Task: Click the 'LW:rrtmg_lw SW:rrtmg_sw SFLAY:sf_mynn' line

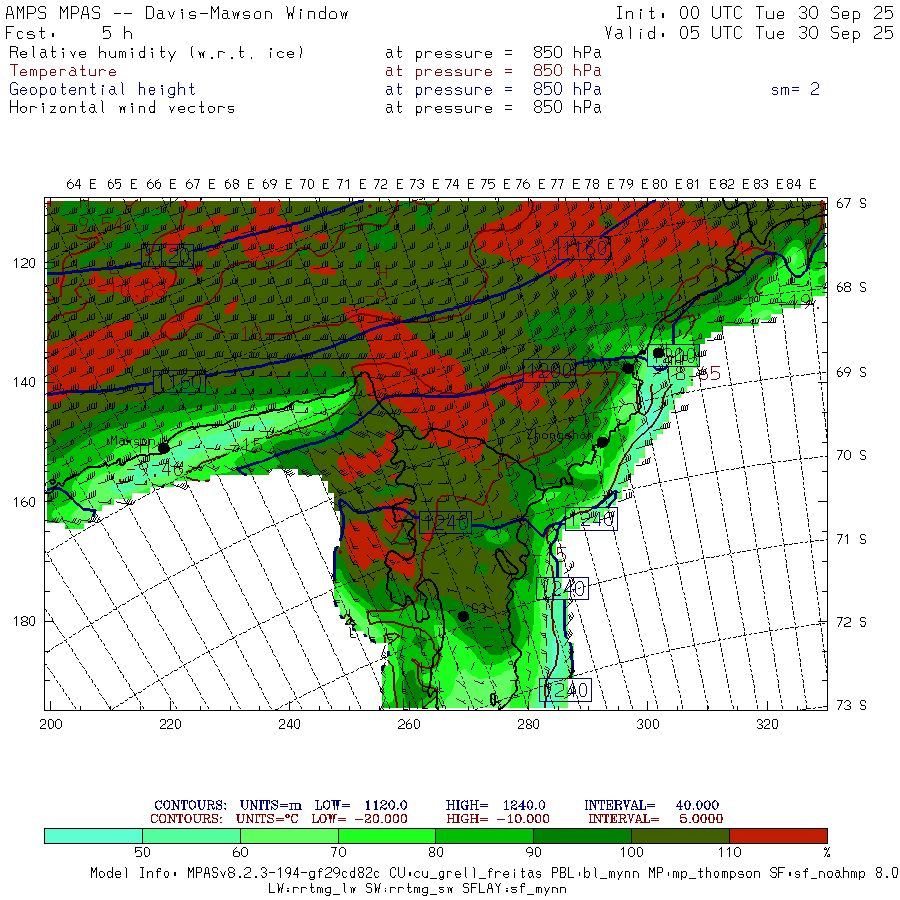Action: [x=417, y=889]
